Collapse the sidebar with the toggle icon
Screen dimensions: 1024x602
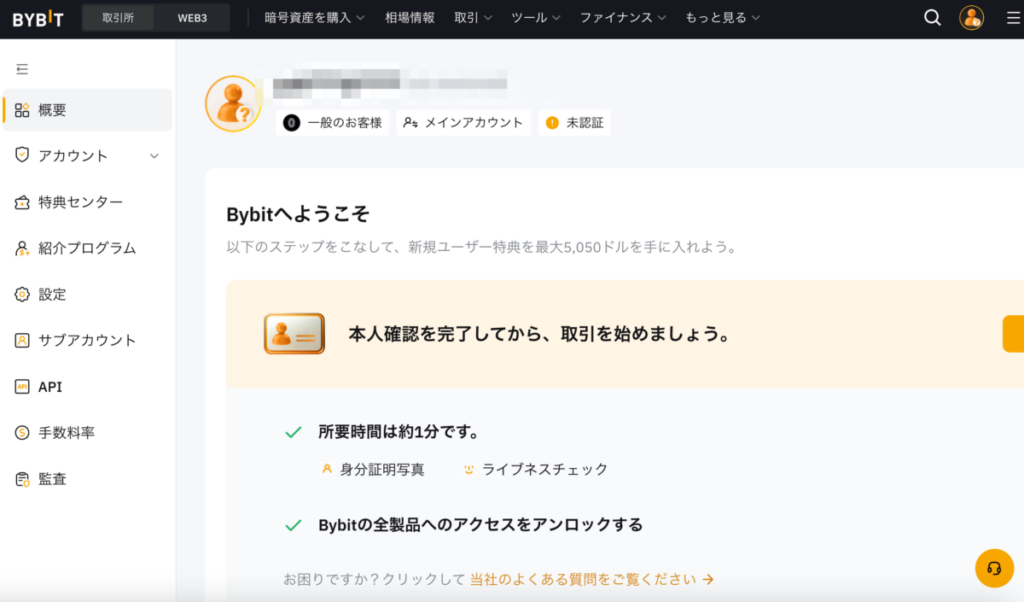22,69
